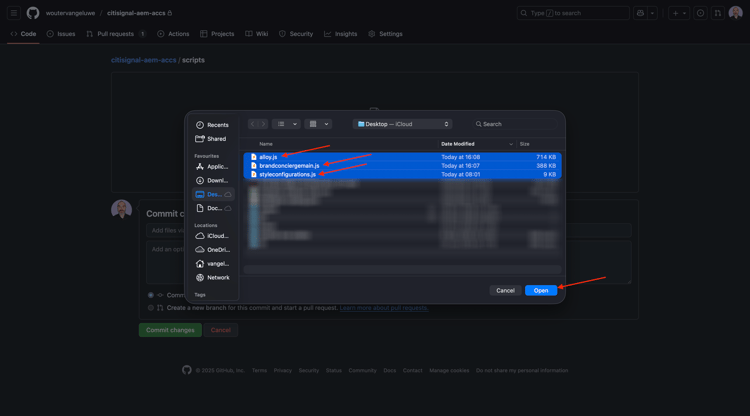Open the user avatar menu
This screenshot has height=416, width=750.
point(735,13)
